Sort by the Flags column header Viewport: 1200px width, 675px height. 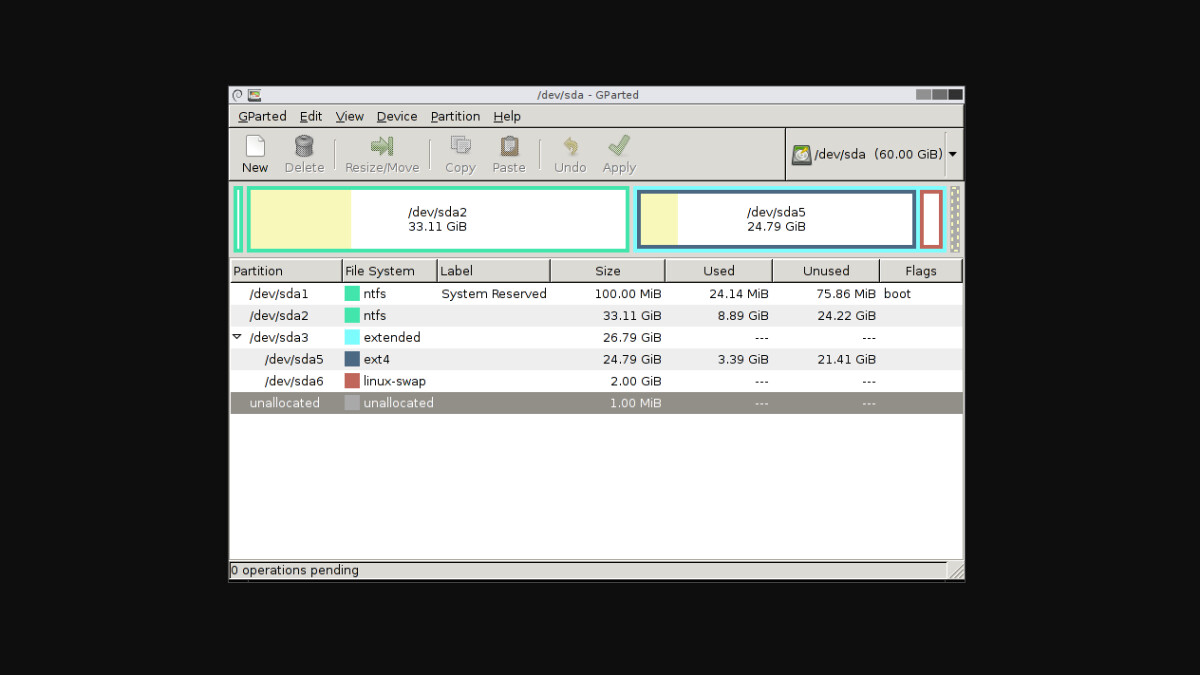[921, 271]
